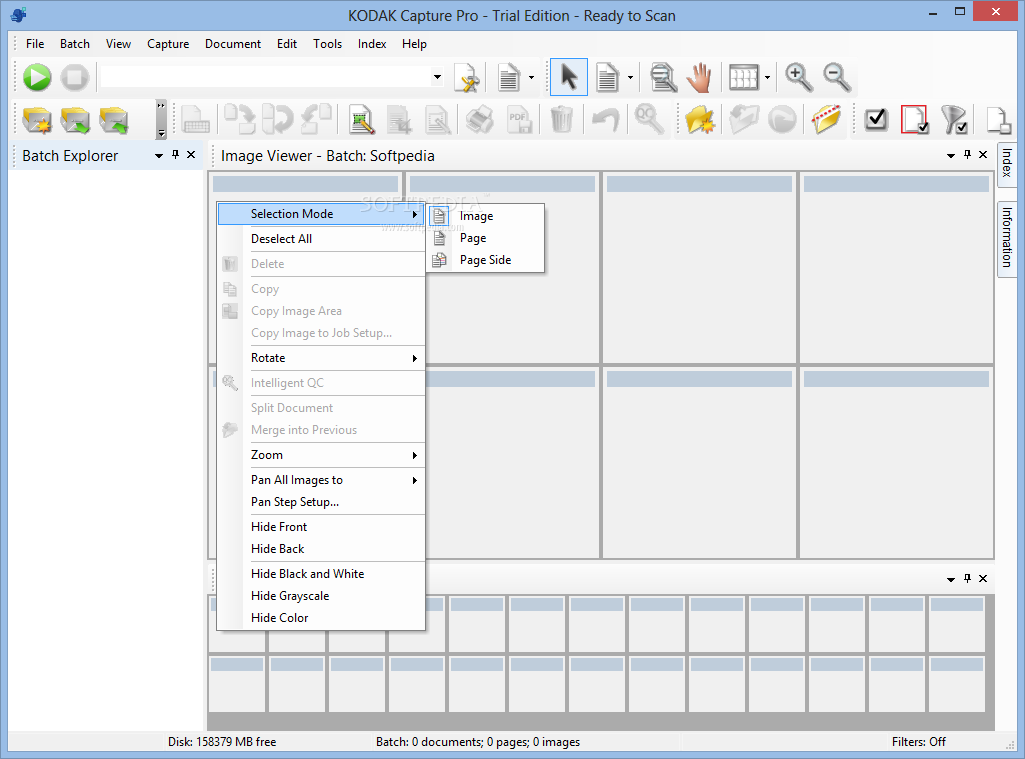This screenshot has height=759, width=1025.
Task: Open the Rotate submenu
Action: tap(321, 358)
